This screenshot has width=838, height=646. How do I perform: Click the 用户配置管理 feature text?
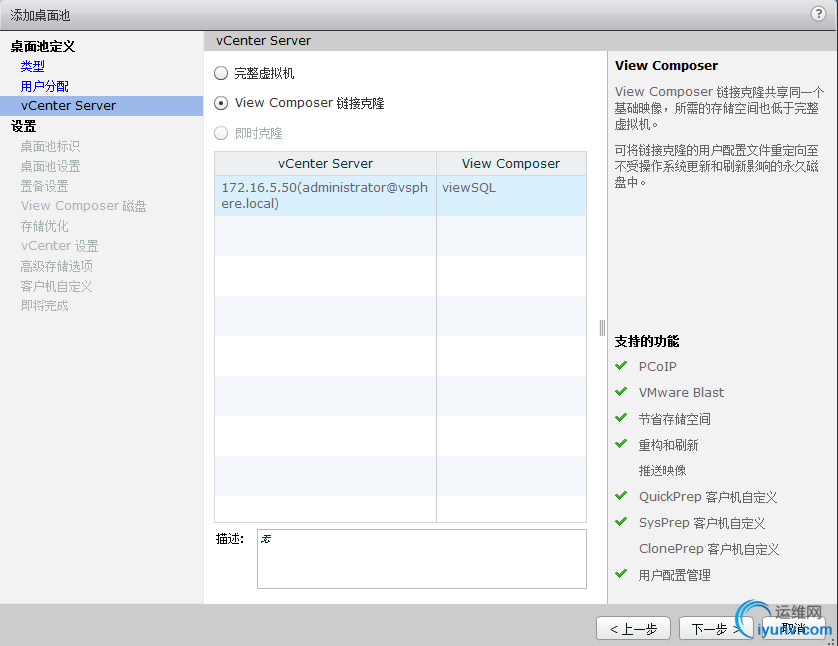coord(674,575)
